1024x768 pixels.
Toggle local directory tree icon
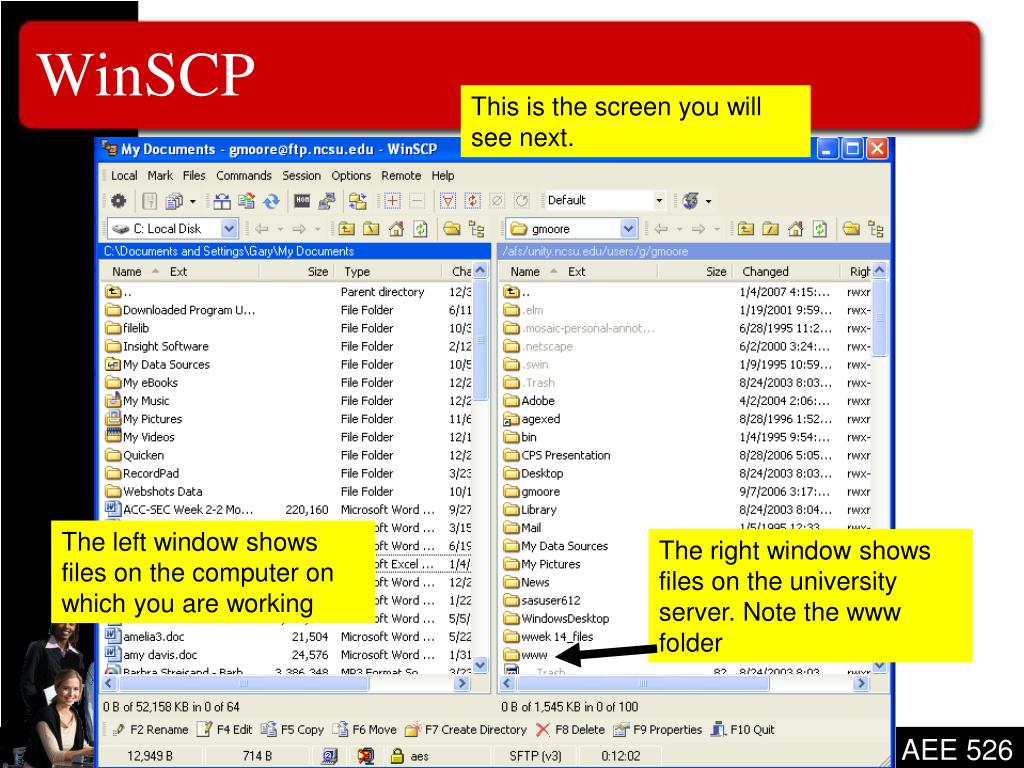477,229
